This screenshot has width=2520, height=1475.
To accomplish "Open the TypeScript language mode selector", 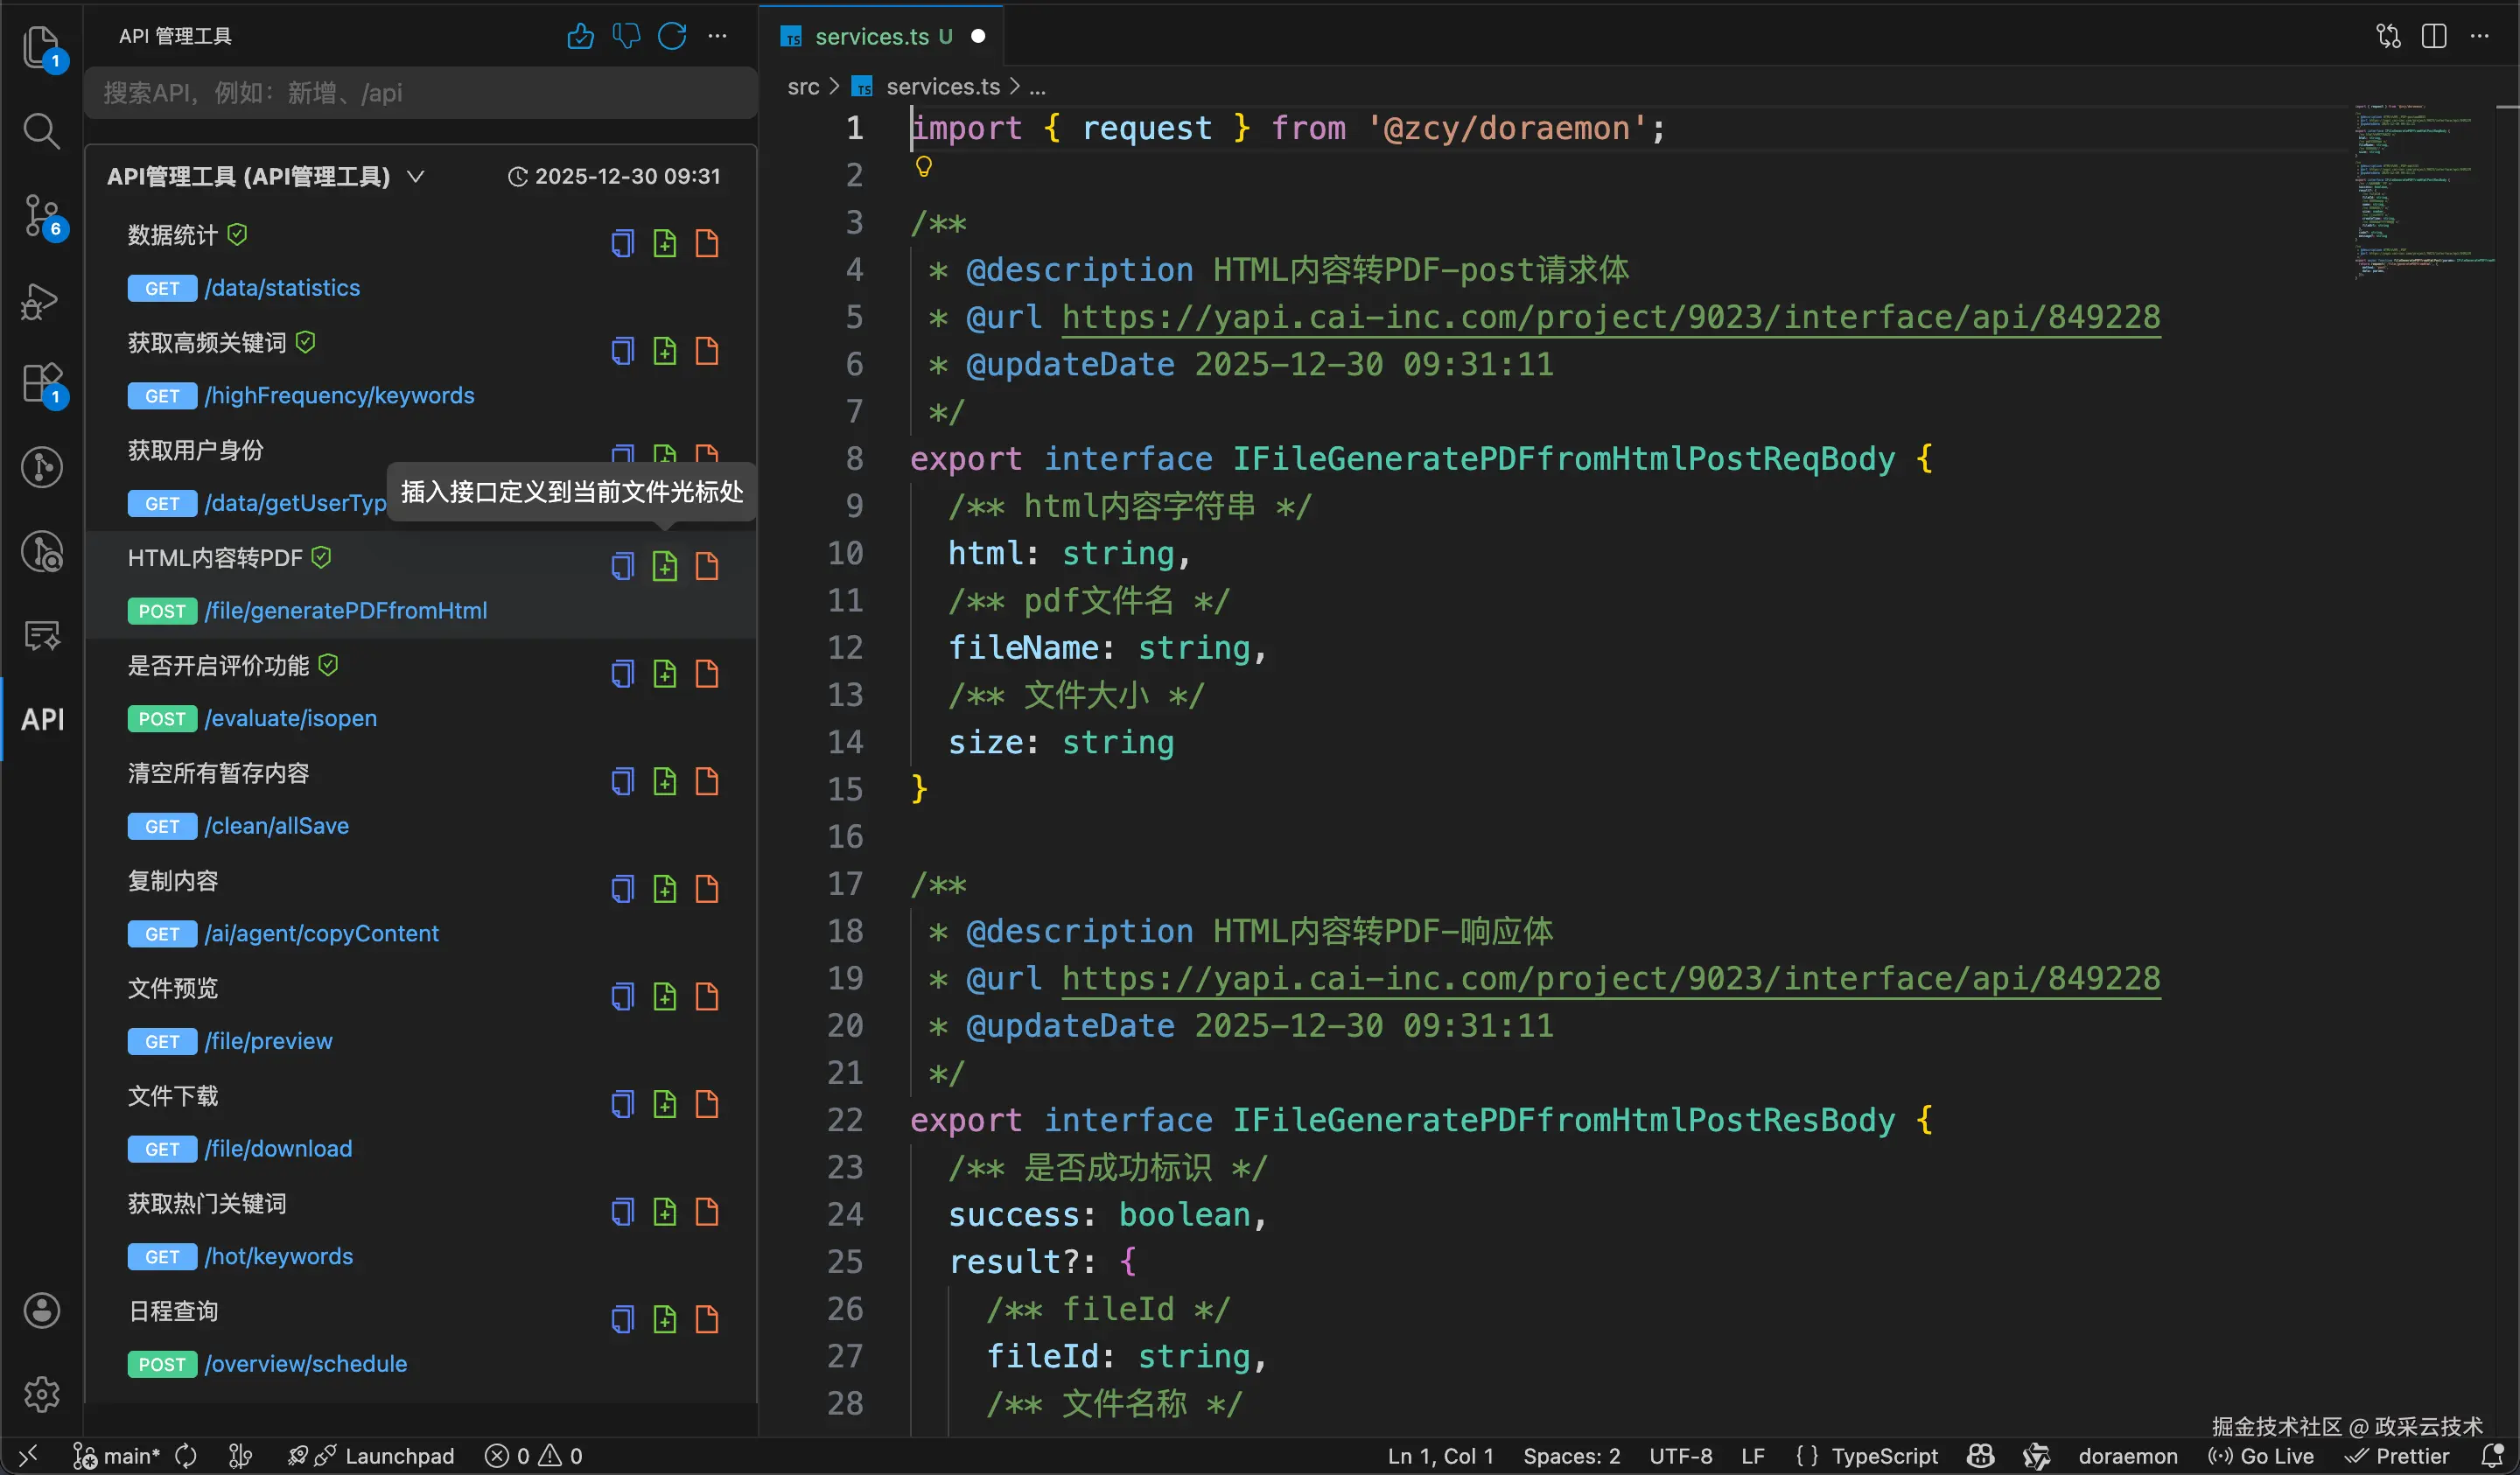I will coord(1867,1456).
